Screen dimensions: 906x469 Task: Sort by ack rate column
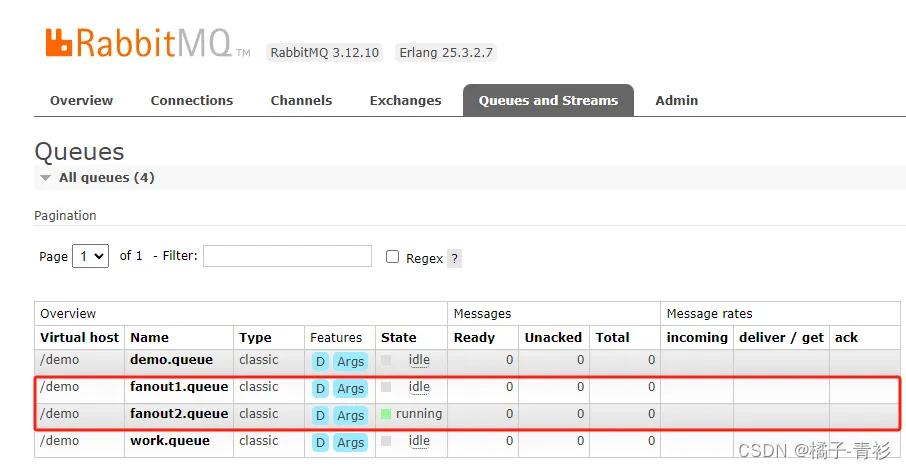846,337
